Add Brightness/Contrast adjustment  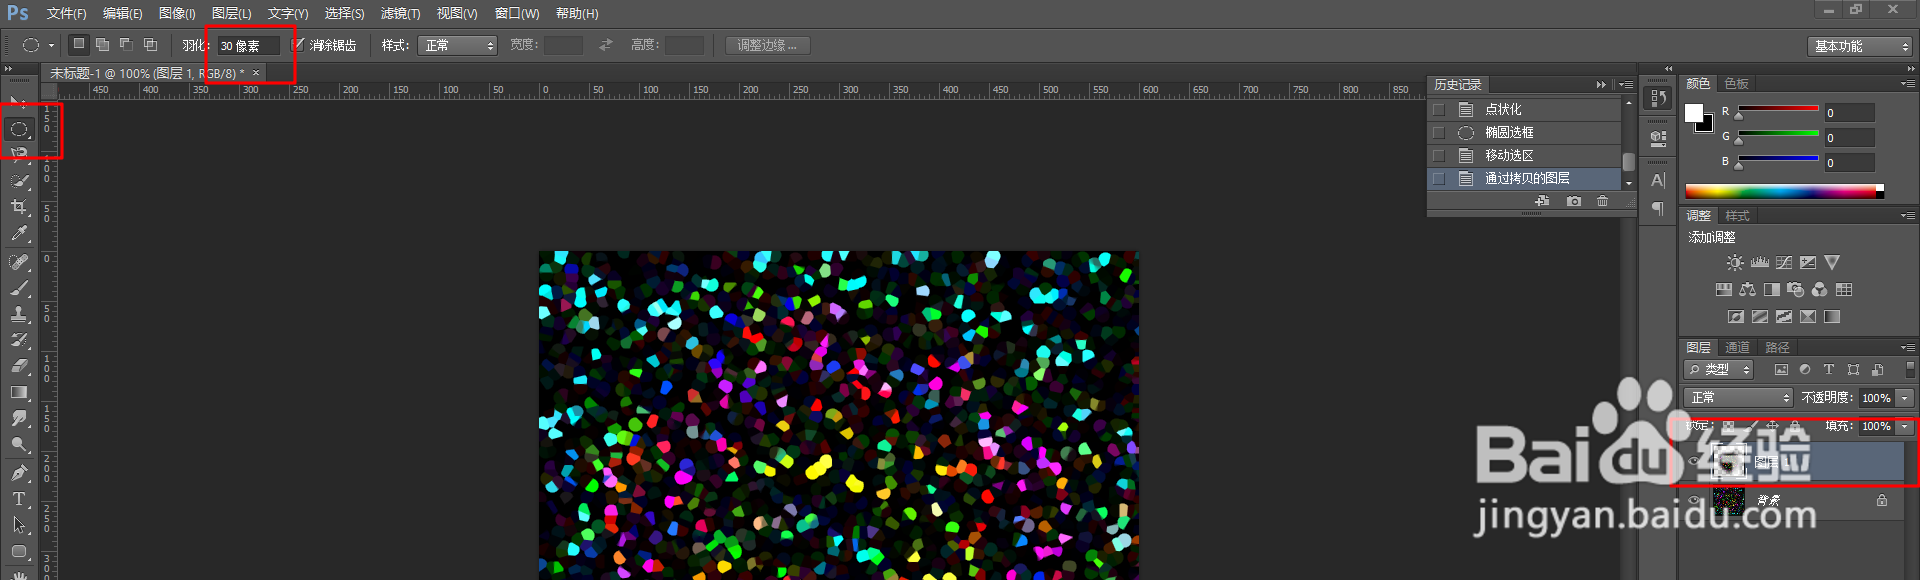(x=1735, y=262)
